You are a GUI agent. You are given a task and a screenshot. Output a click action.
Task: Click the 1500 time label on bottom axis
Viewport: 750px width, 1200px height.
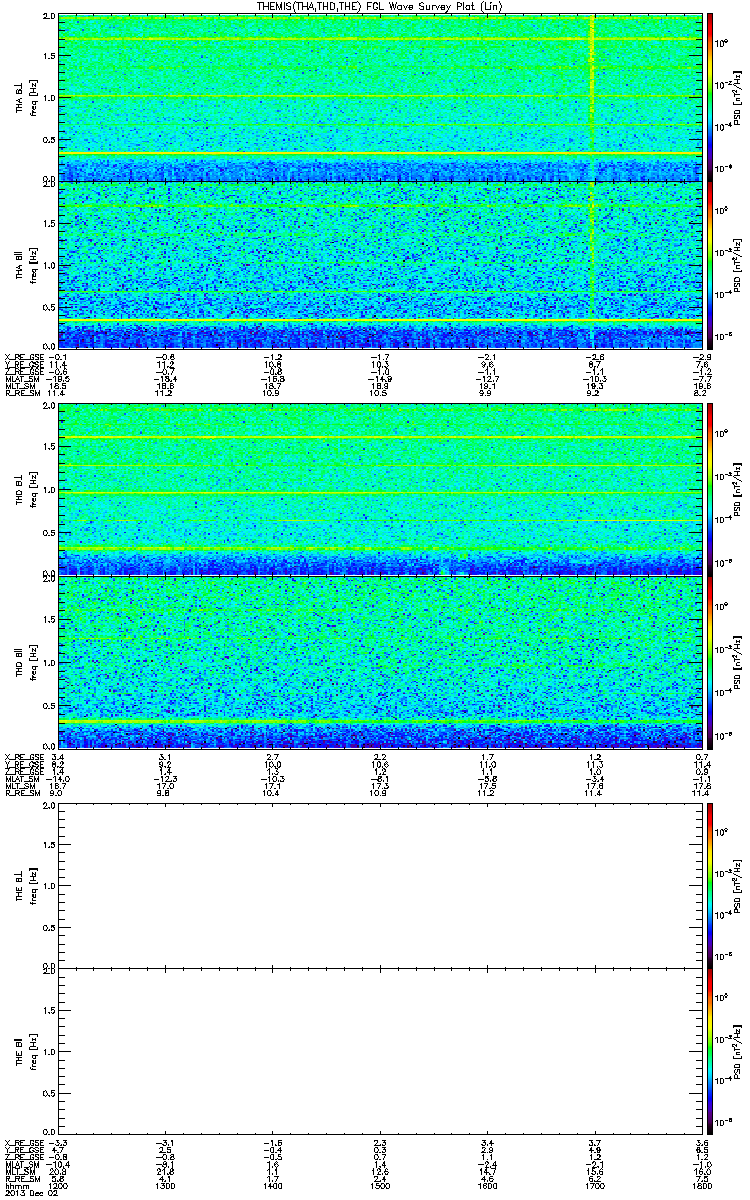[x=378, y=1185]
